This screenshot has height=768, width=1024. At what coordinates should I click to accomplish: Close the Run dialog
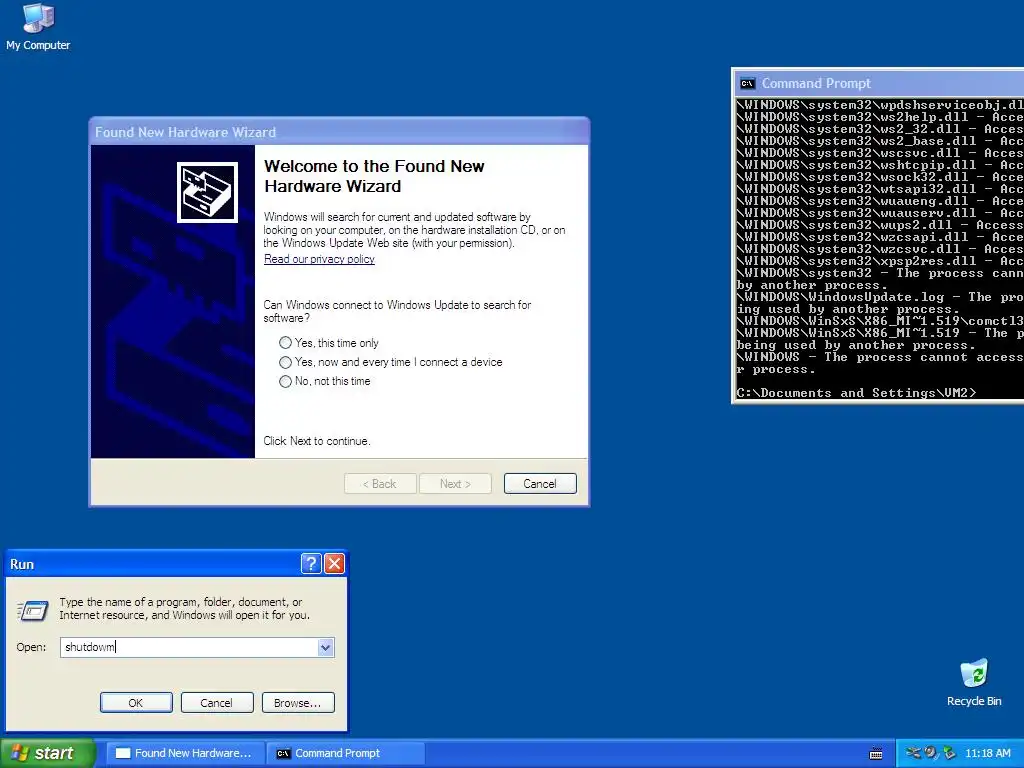tap(334, 564)
